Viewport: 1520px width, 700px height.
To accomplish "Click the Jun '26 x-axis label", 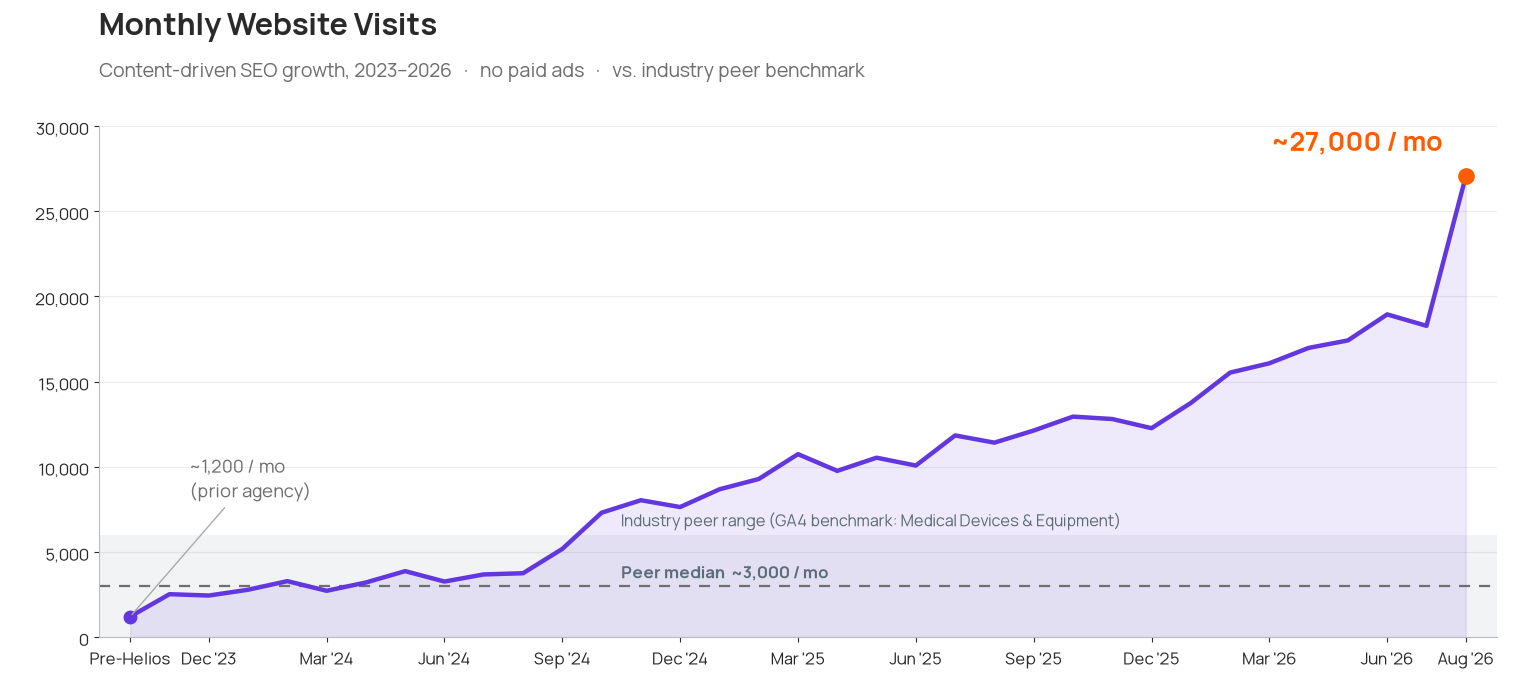I will [1387, 659].
